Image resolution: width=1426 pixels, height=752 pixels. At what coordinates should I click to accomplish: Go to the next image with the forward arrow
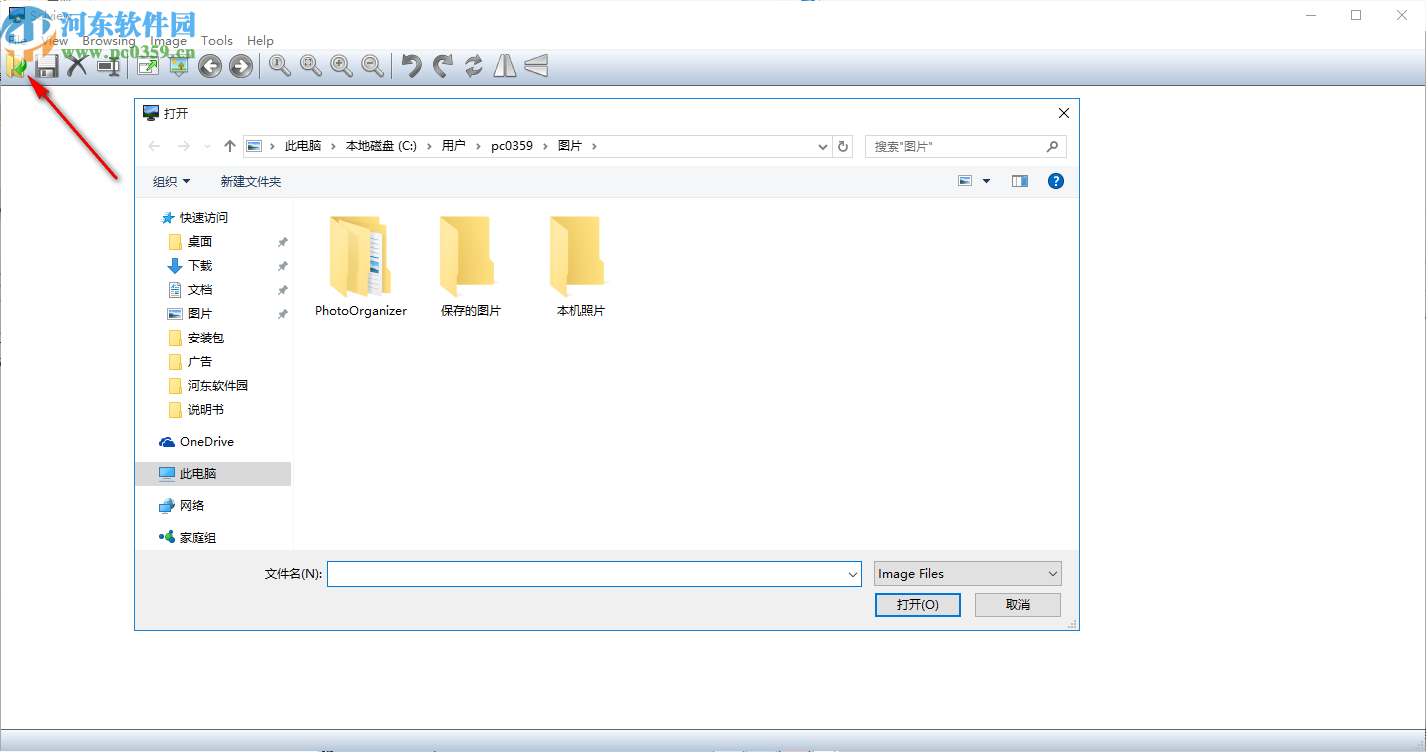[240, 66]
